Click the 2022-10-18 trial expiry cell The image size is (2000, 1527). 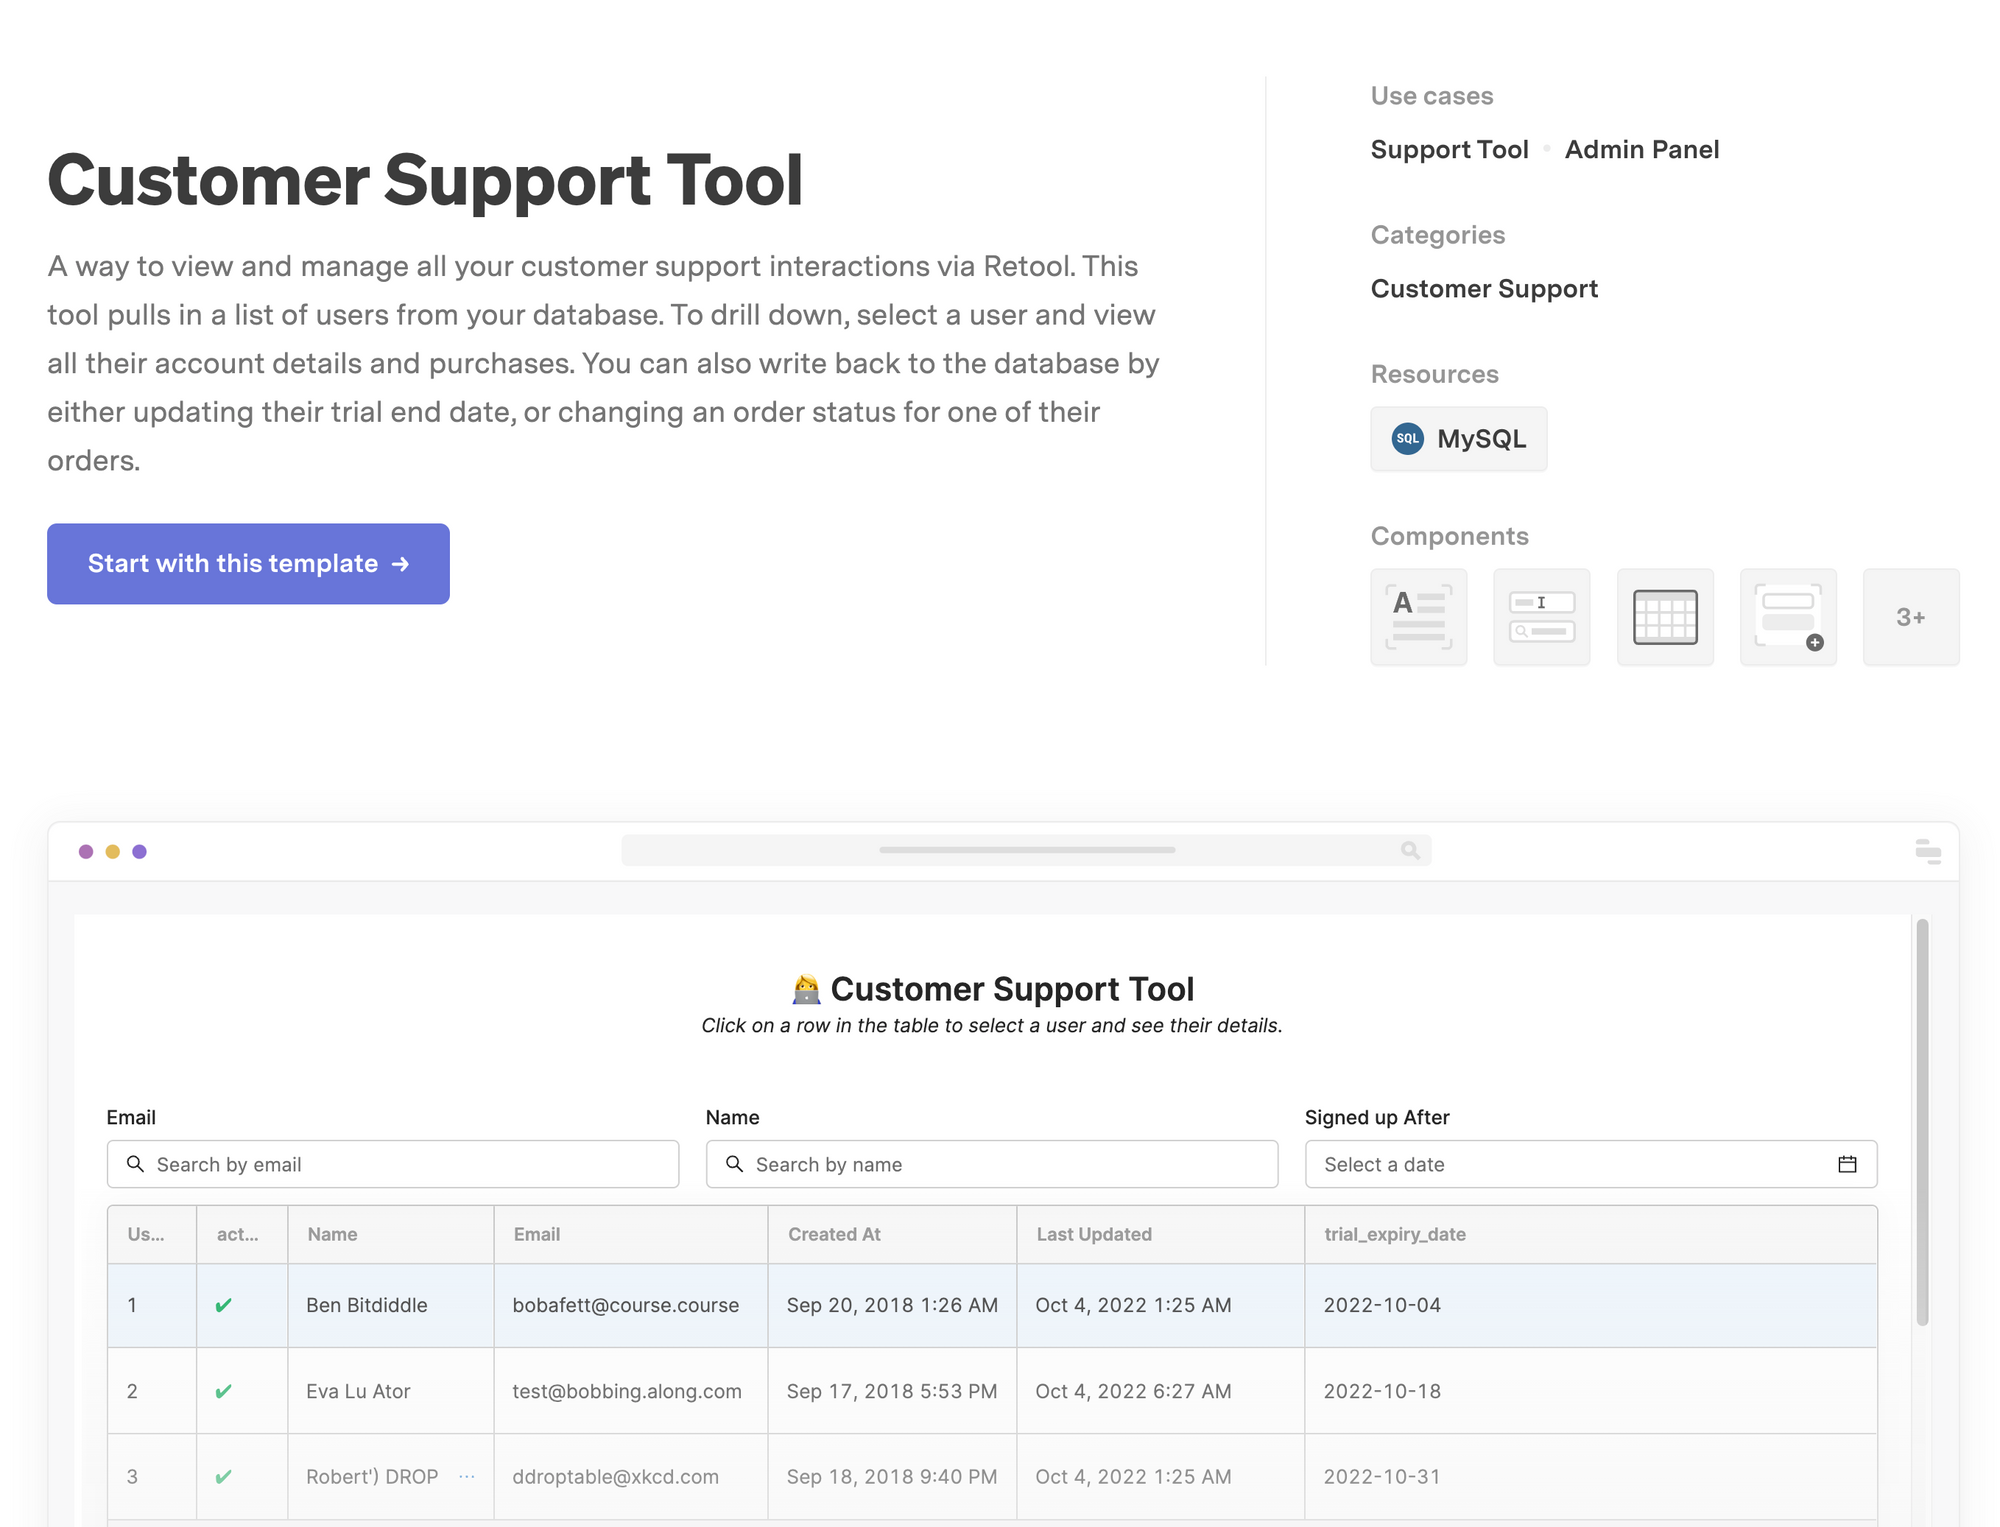pyautogui.click(x=1590, y=1391)
